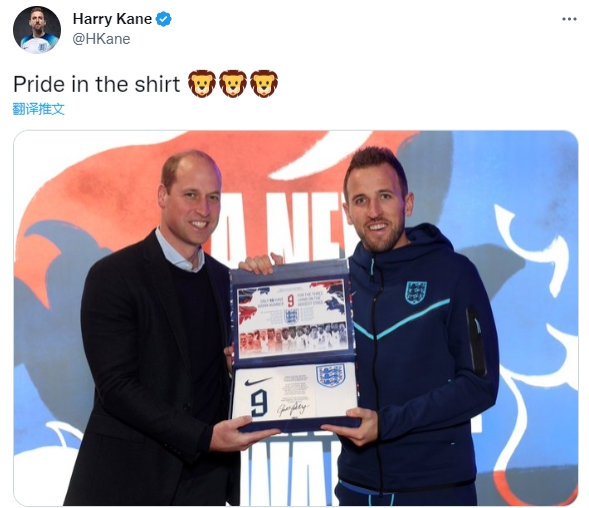Open the @HKane handle link
Screen dimensions: 589x508
point(101,39)
